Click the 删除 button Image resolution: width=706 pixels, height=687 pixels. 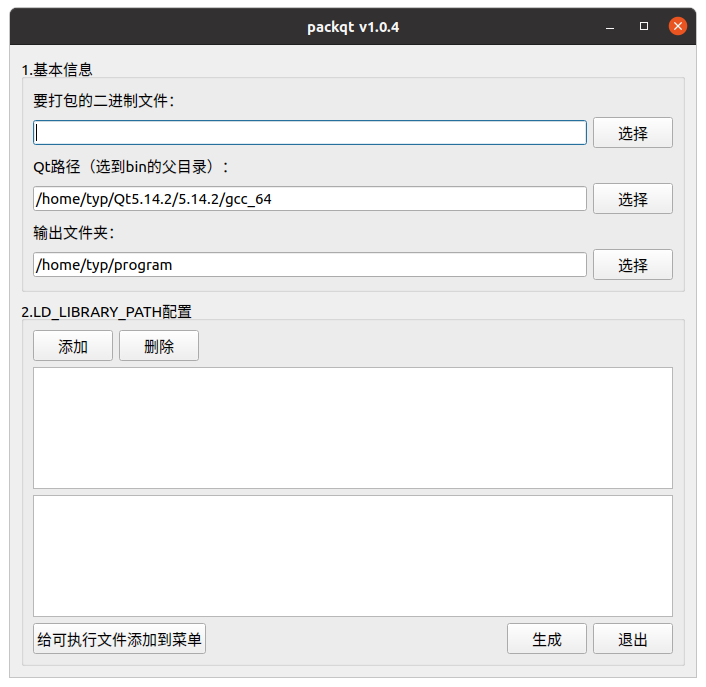pos(159,346)
